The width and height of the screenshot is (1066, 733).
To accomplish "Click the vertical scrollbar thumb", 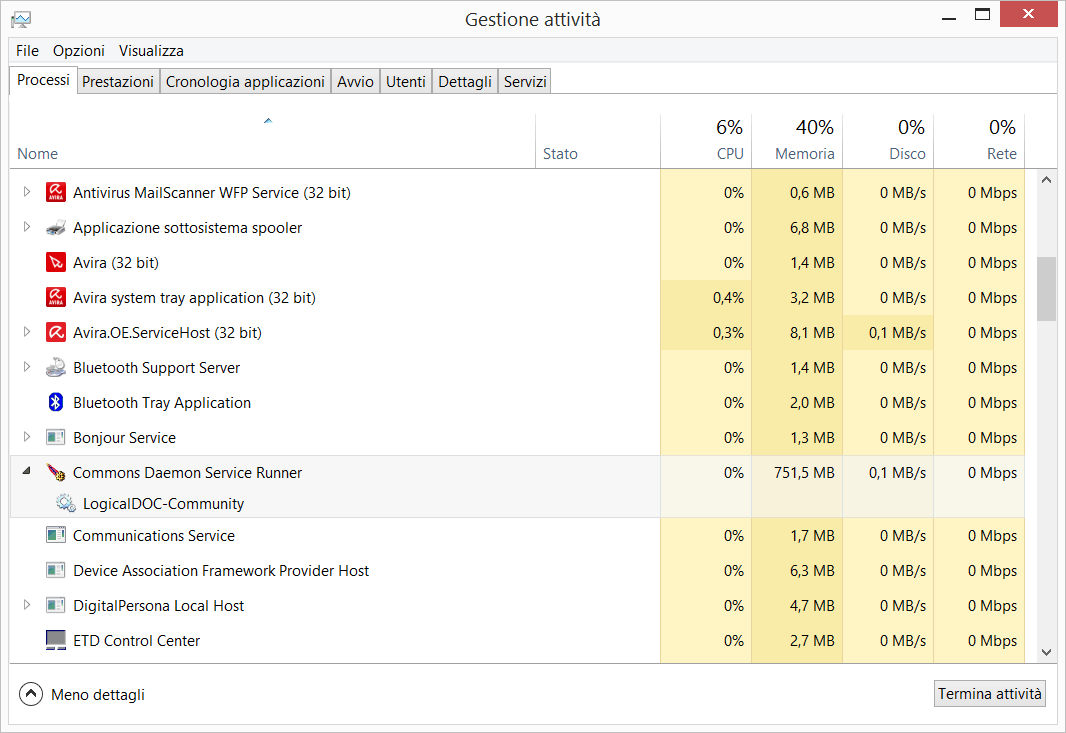I will (x=1046, y=288).
